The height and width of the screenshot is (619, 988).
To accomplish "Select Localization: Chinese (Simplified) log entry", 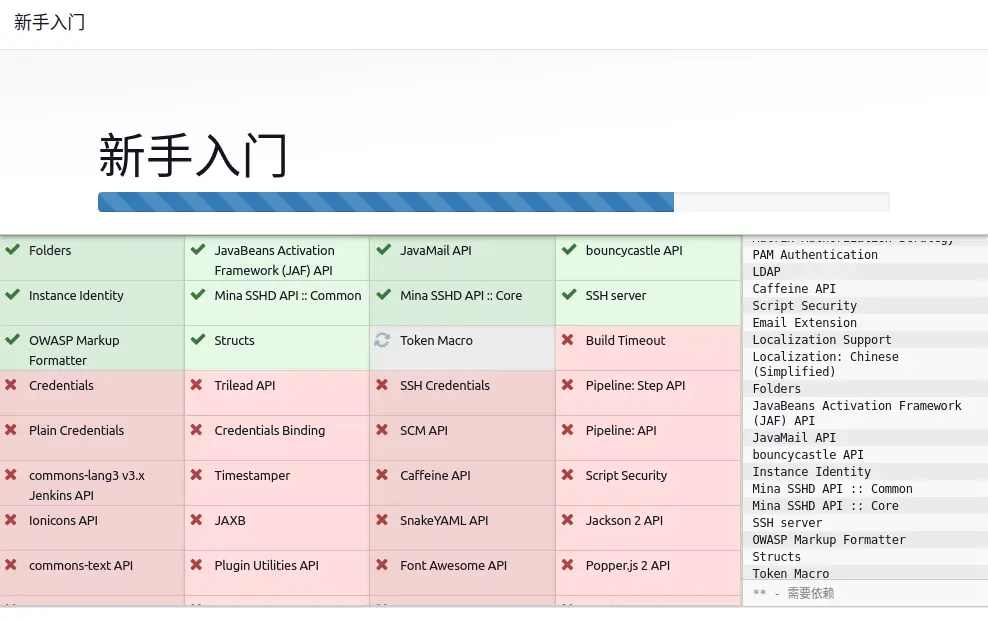I will [x=825, y=364].
